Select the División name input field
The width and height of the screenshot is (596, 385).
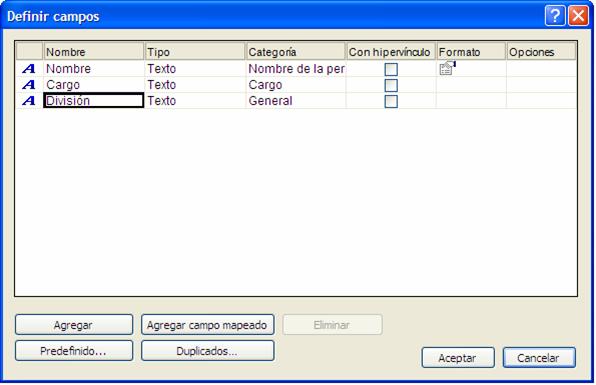94,101
